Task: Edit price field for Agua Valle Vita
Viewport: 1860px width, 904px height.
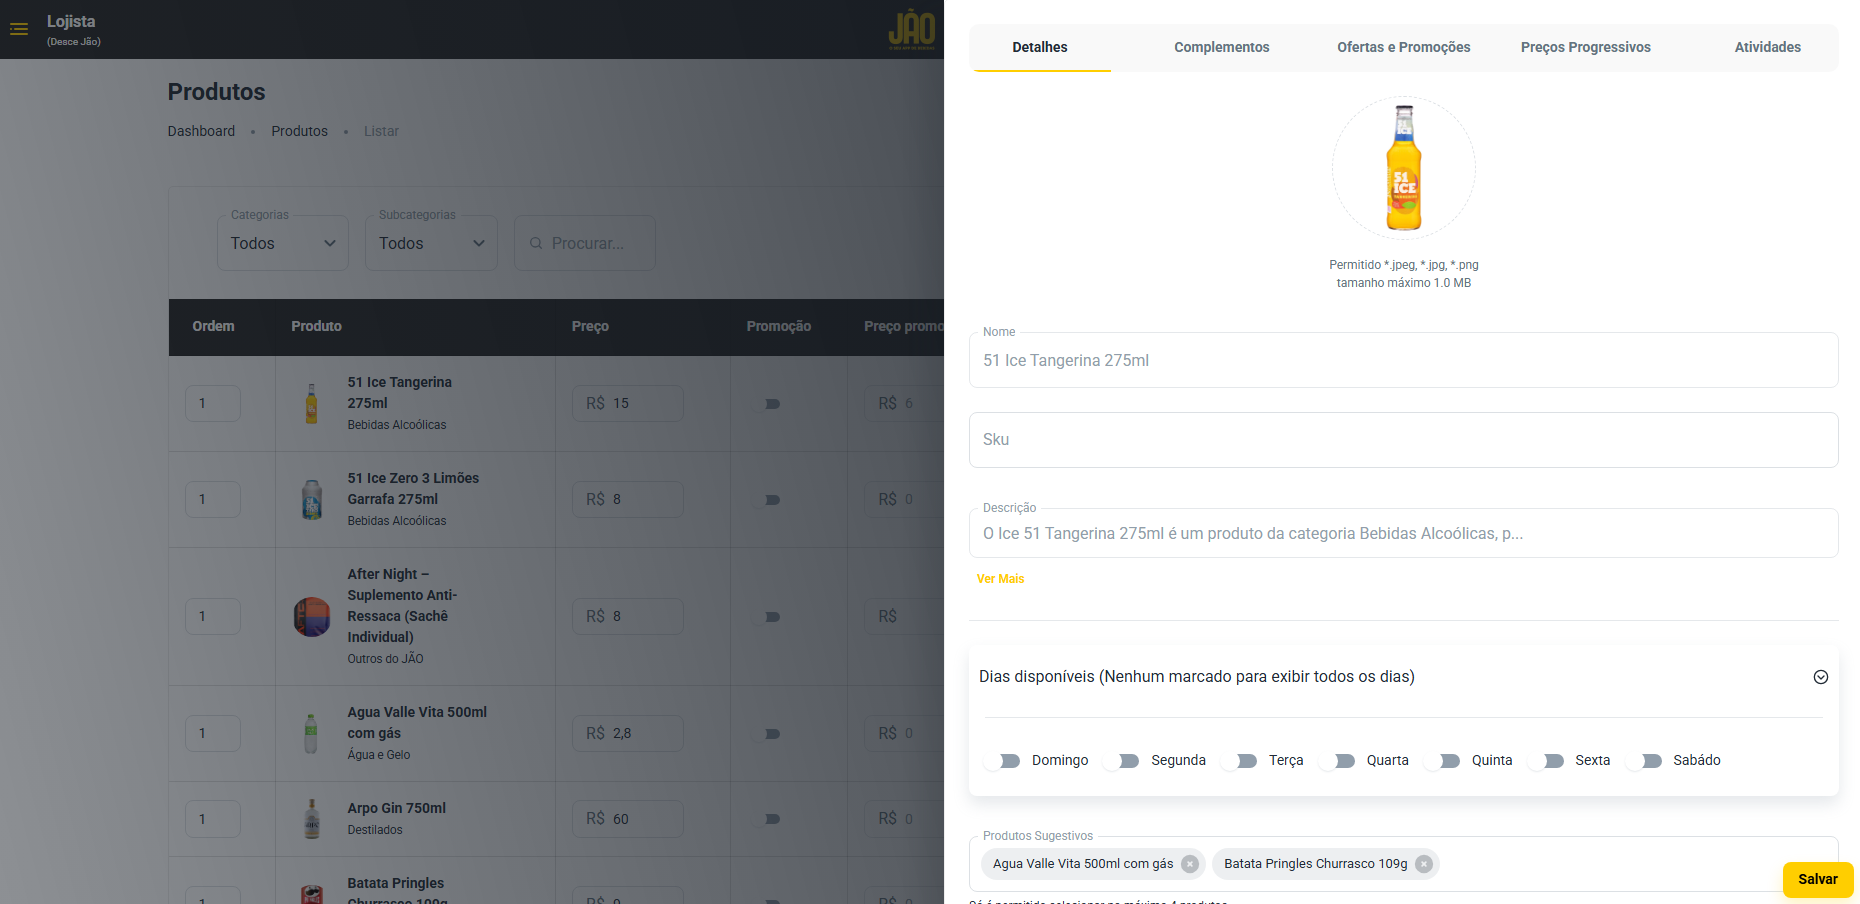Action: click(628, 734)
